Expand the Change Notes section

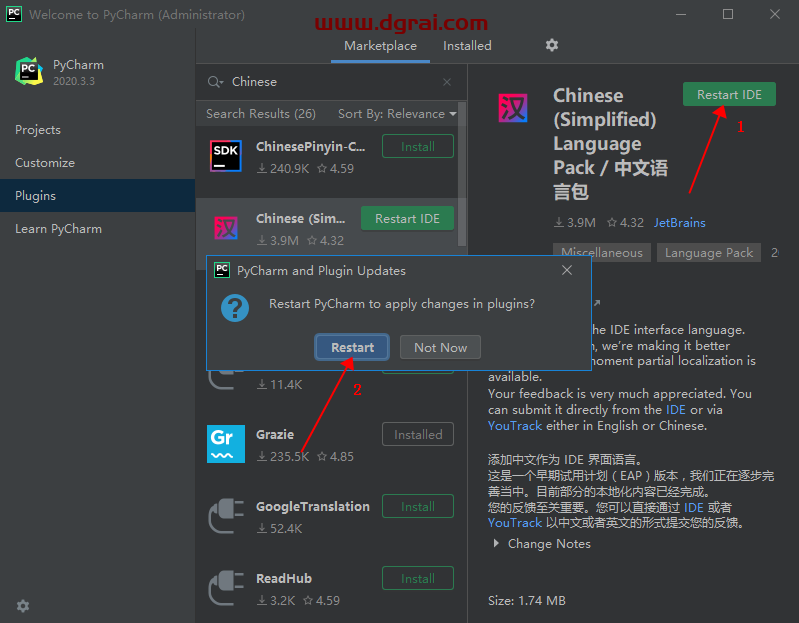(x=542, y=544)
